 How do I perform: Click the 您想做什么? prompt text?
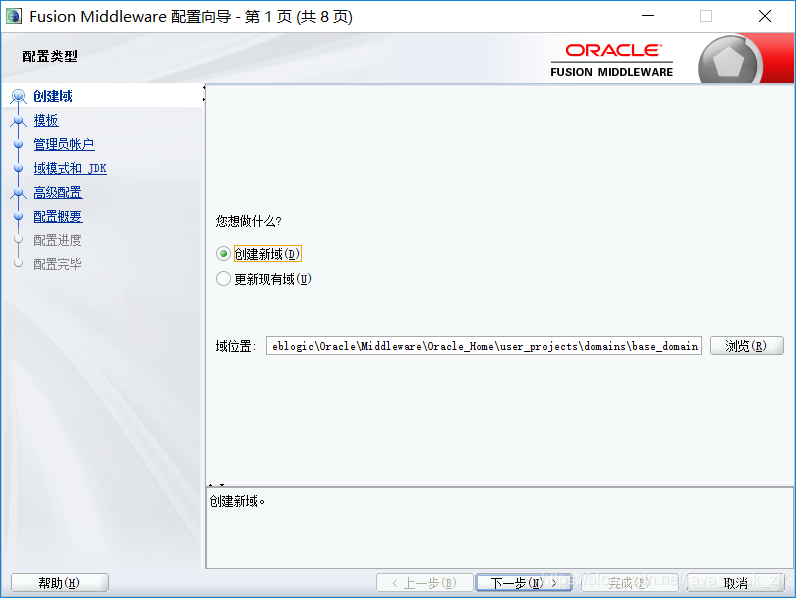tap(248, 221)
